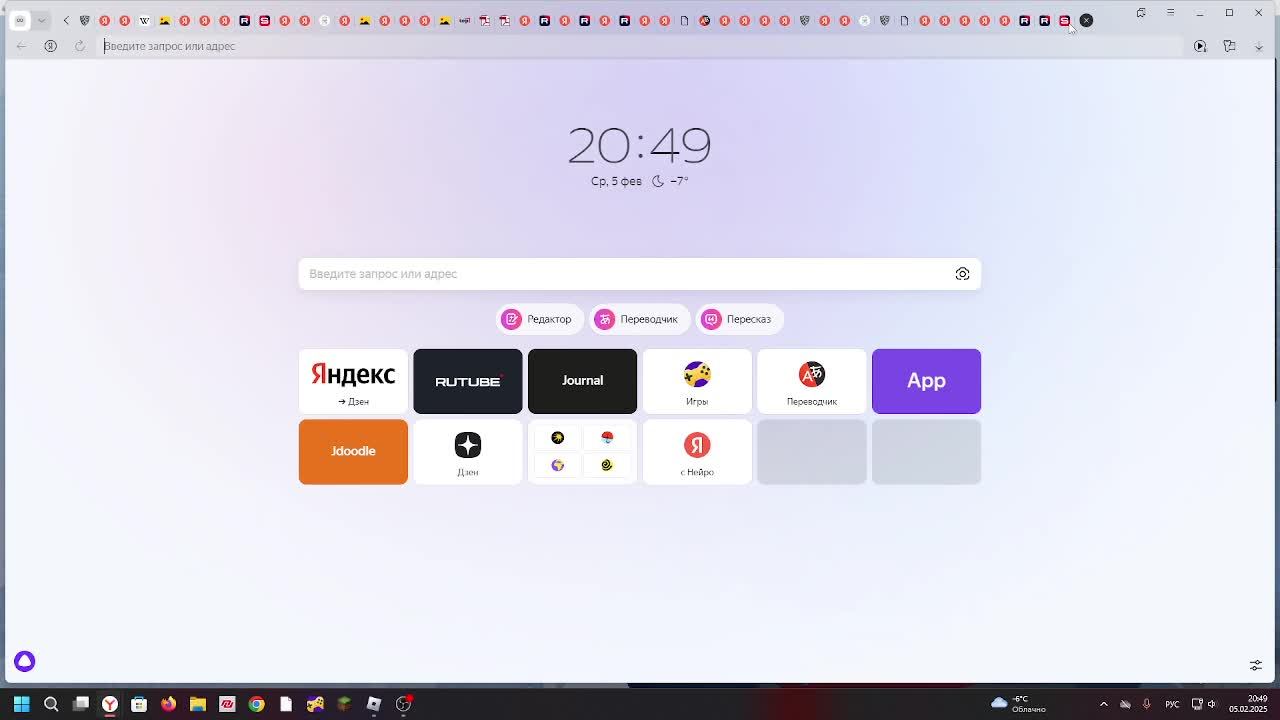Open the Minecraft block icon on taskbar
This screenshot has height=720, width=1280.
click(x=344, y=704)
